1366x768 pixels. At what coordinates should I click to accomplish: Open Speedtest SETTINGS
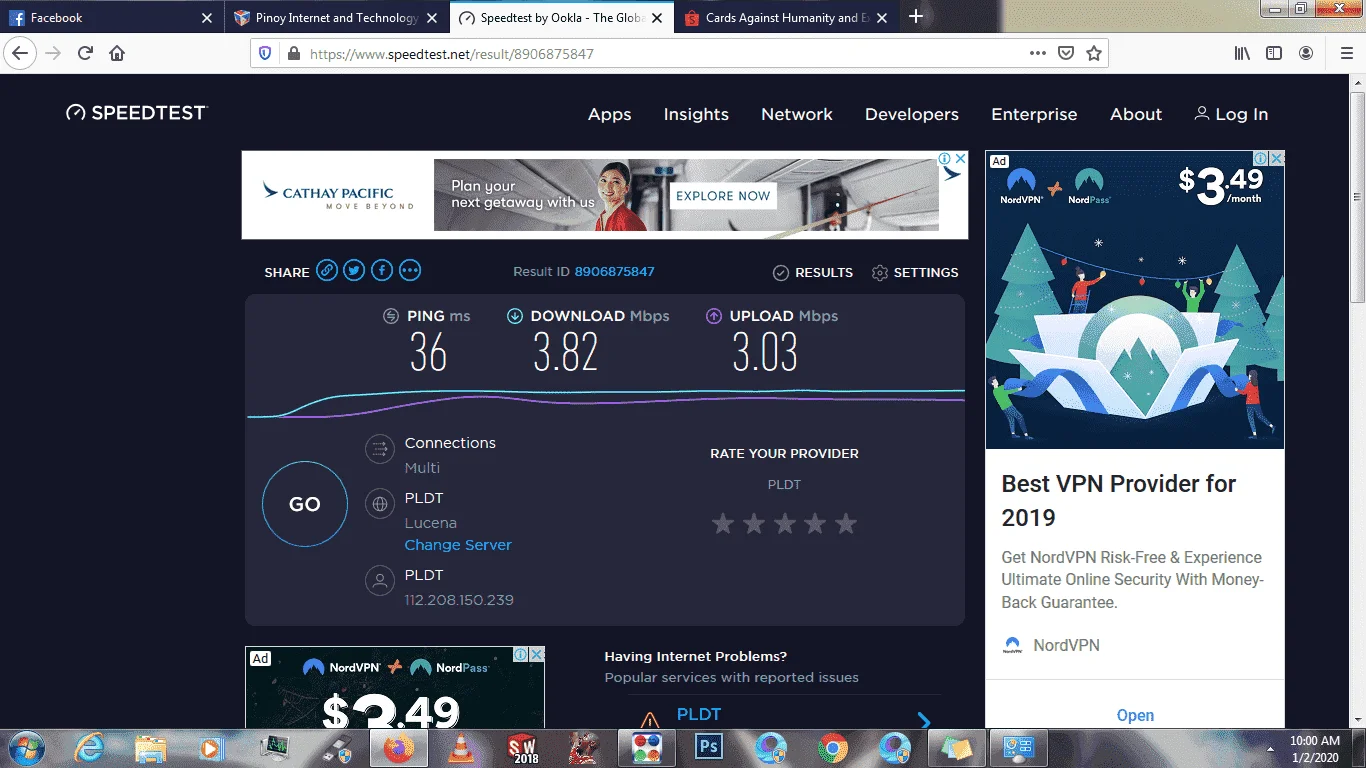[x=915, y=272]
